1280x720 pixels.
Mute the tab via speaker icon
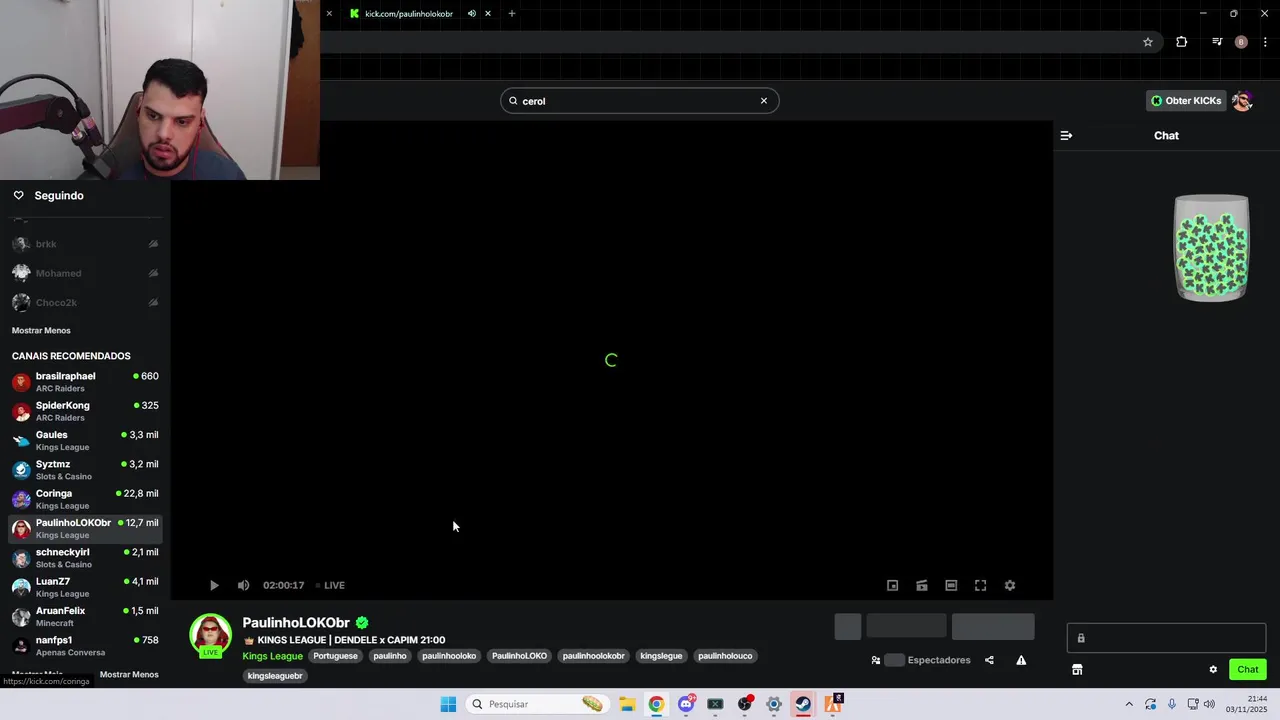point(472,13)
